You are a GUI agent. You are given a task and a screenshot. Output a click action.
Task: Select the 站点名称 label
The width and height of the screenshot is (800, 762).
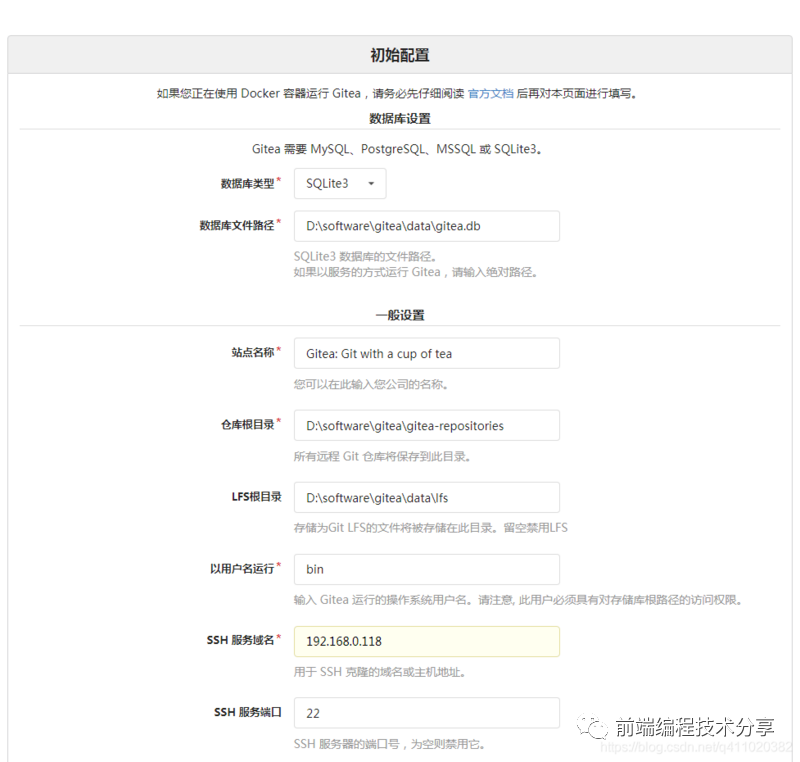coord(253,352)
